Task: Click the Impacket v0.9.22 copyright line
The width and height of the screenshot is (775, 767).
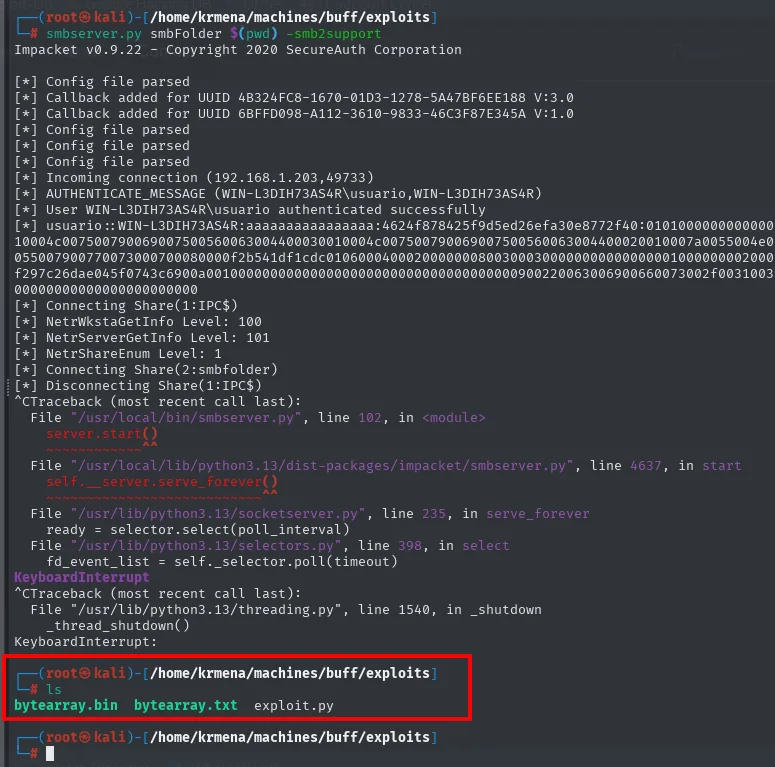Action: (x=238, y=50)
